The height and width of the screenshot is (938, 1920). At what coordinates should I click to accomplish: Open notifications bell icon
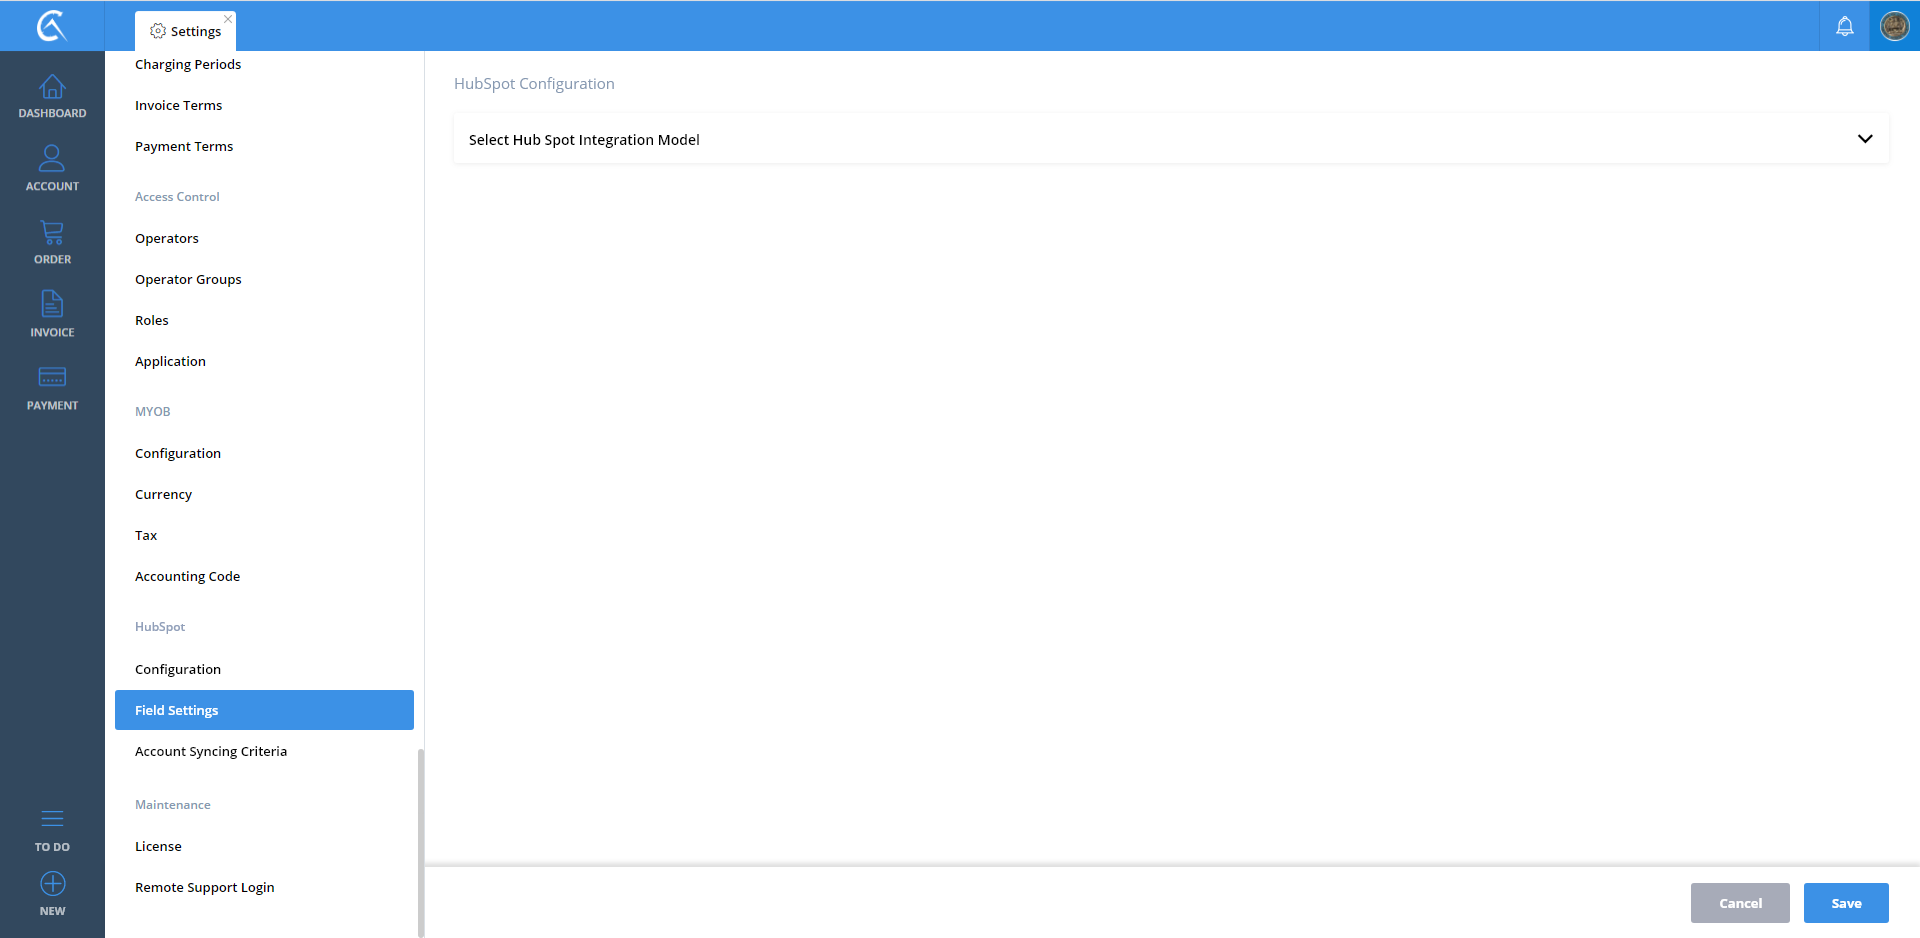coord(1844,27)
